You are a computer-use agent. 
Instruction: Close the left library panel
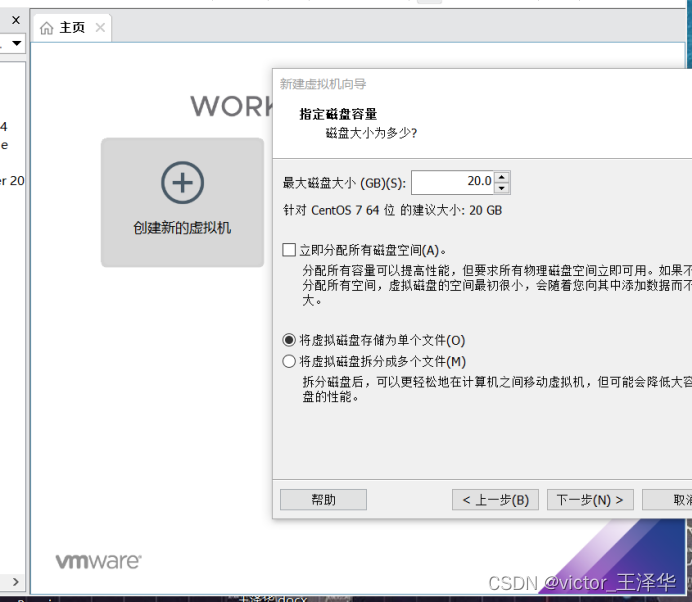pyautogui.click(x=16, y=20)
